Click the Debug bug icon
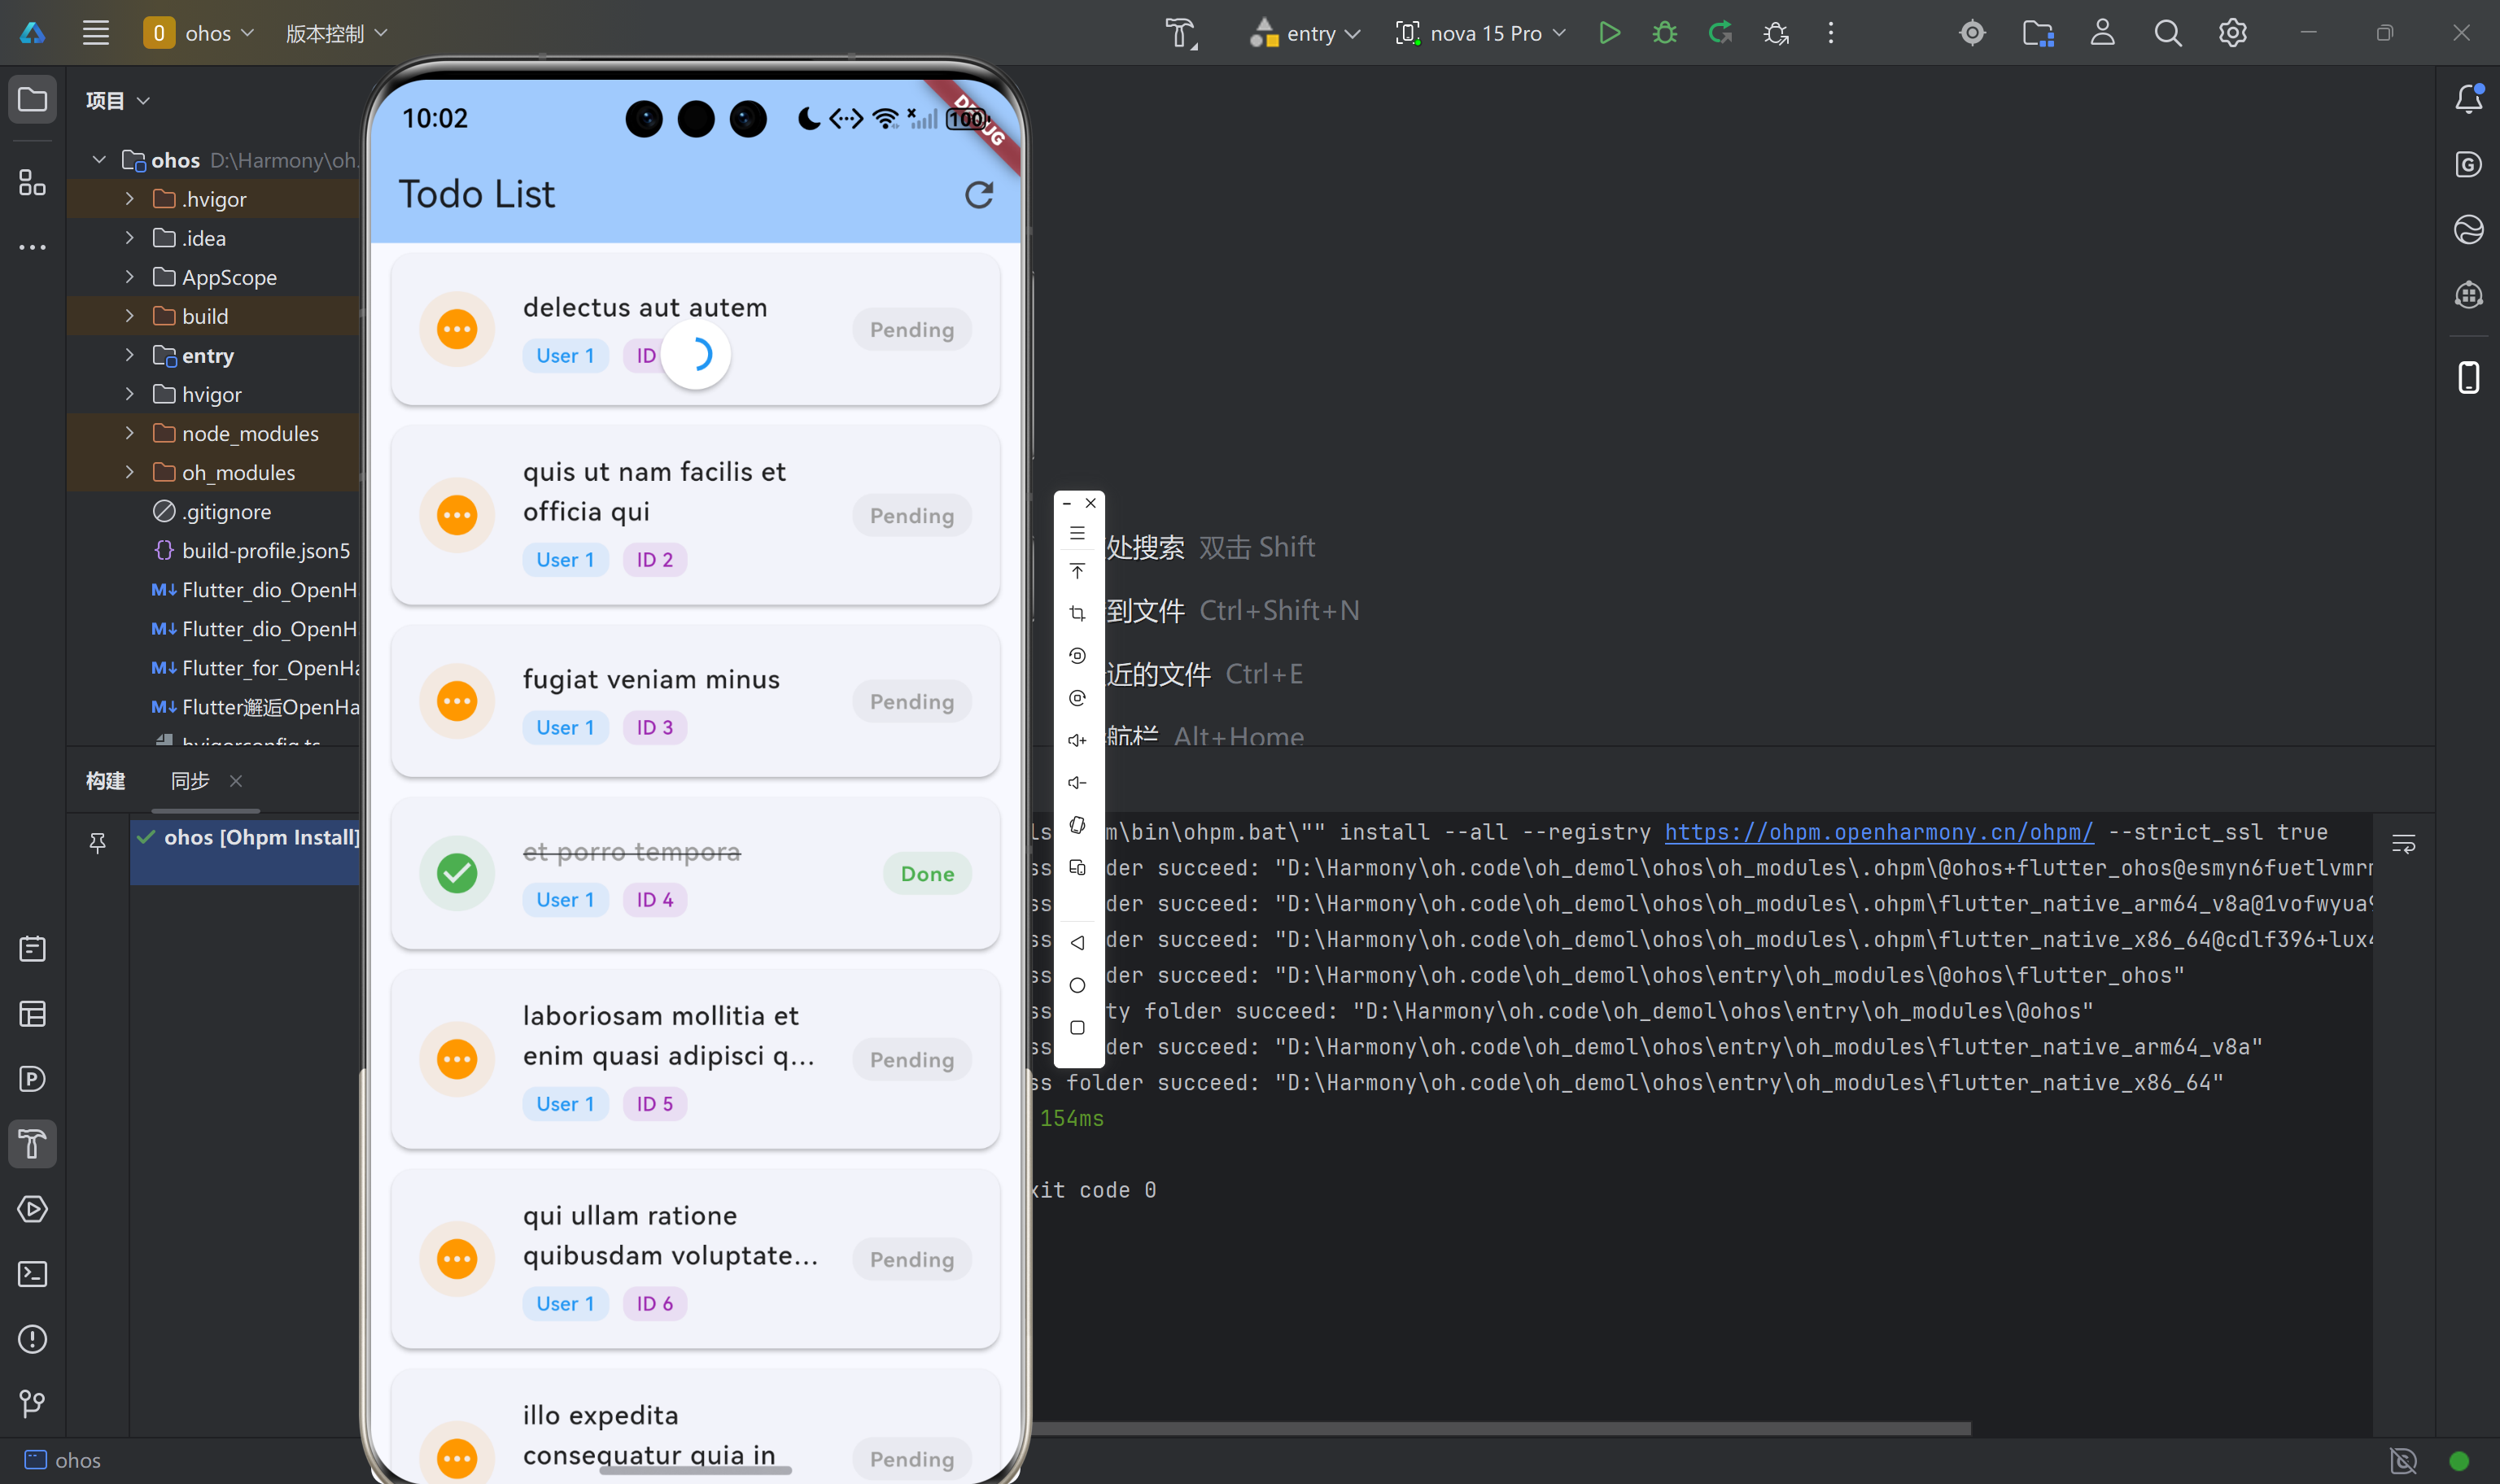Screen dimensions: 2500x1484 [x=1665, y=33]
